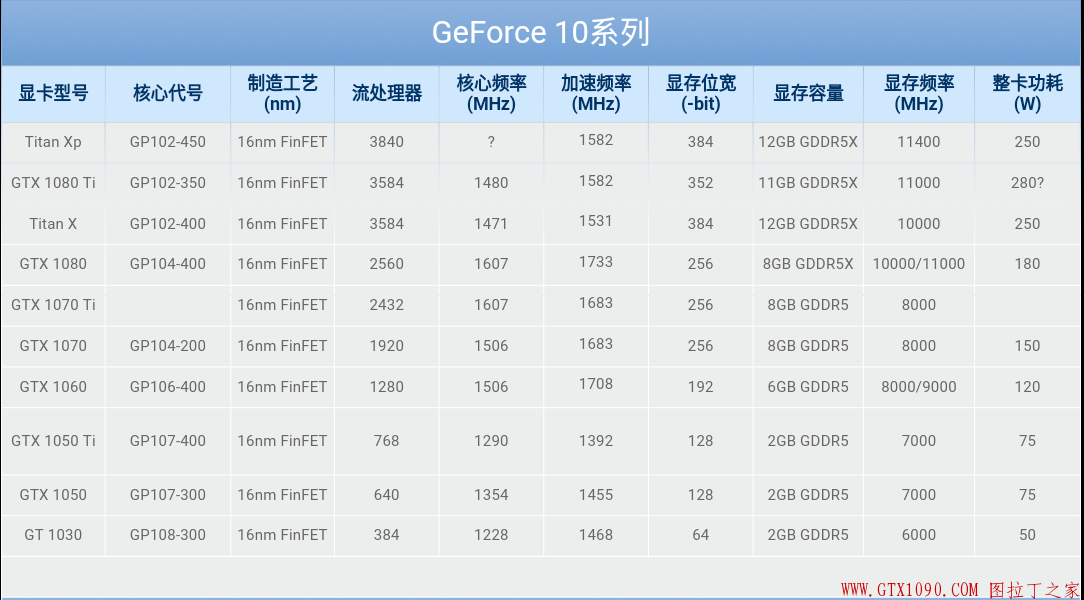This screenshot has width=1084, height=600.
Task: Click the GP102-400 core code cell
Action: tap(168, 224)
